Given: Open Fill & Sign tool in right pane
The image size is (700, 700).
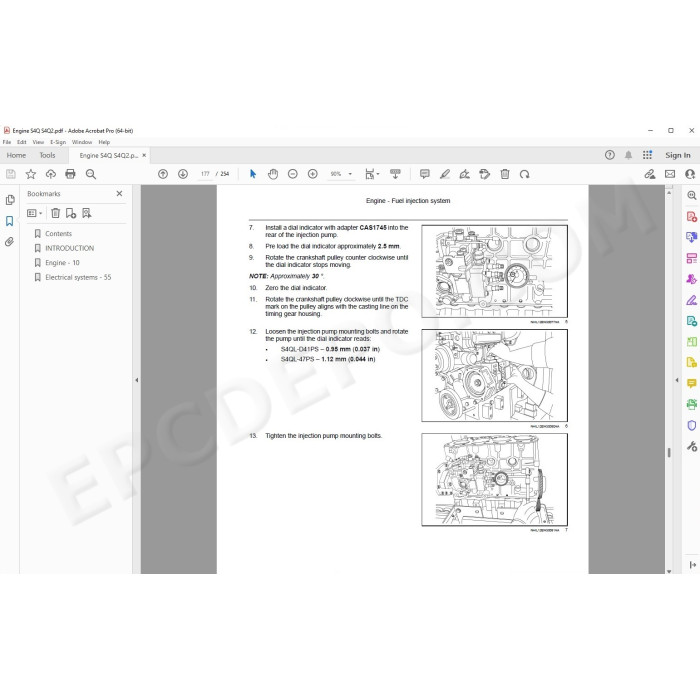Looking at the screenshot, I should [692, 300].
